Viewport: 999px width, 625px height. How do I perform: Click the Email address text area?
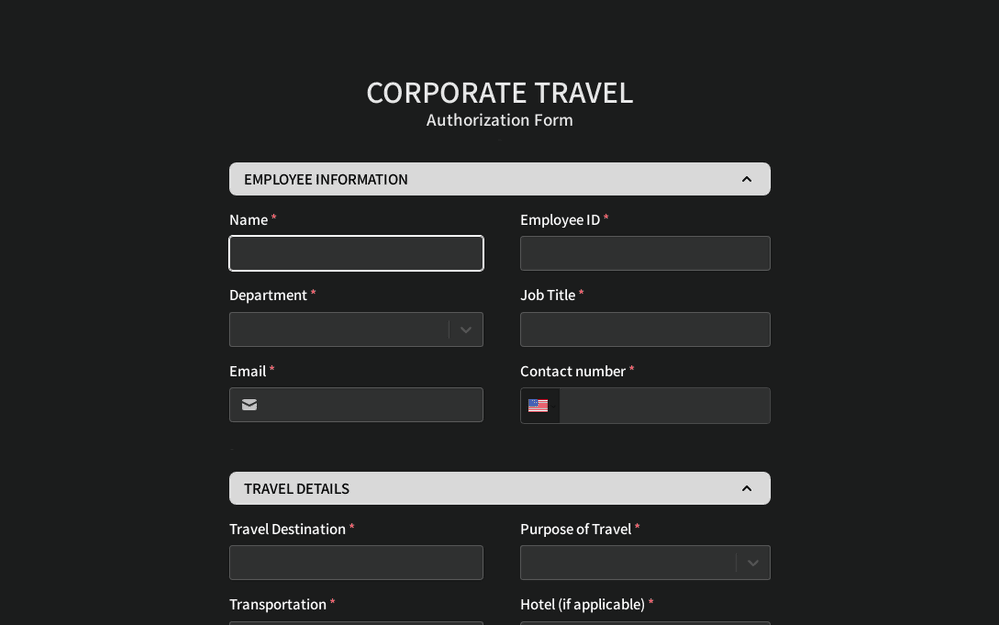click(372, 405)
